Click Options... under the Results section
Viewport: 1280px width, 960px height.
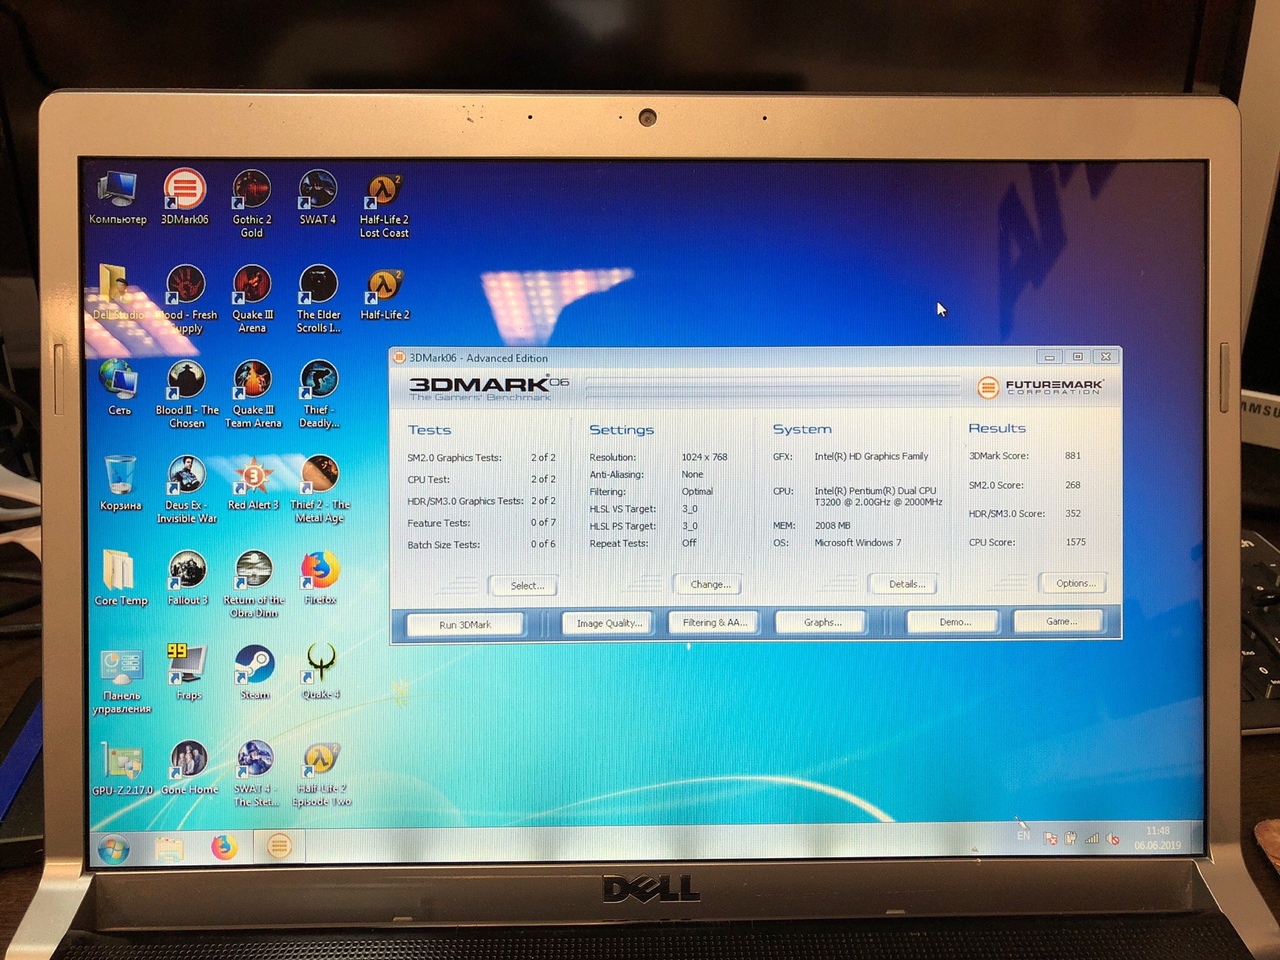pyautogui.click(x=1075, y=582)
